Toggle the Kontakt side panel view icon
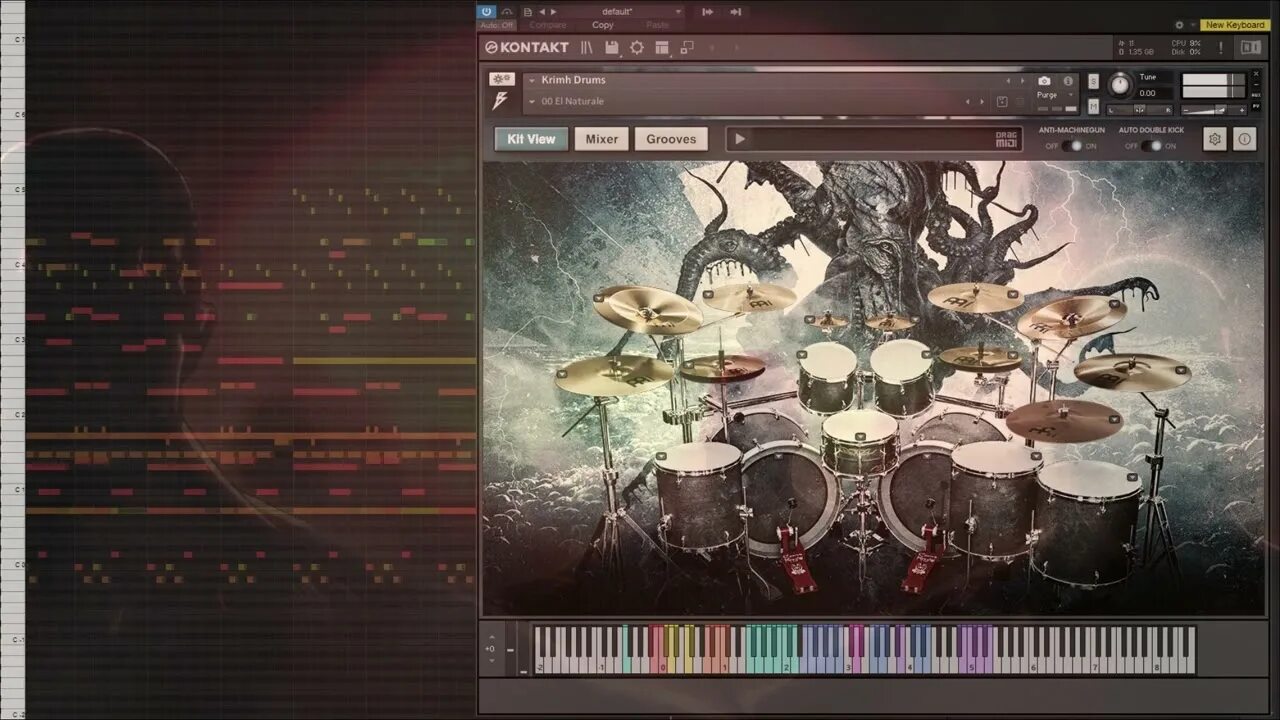The width and height of the screenshot is (1280, 720). [x=1250, y=47]
